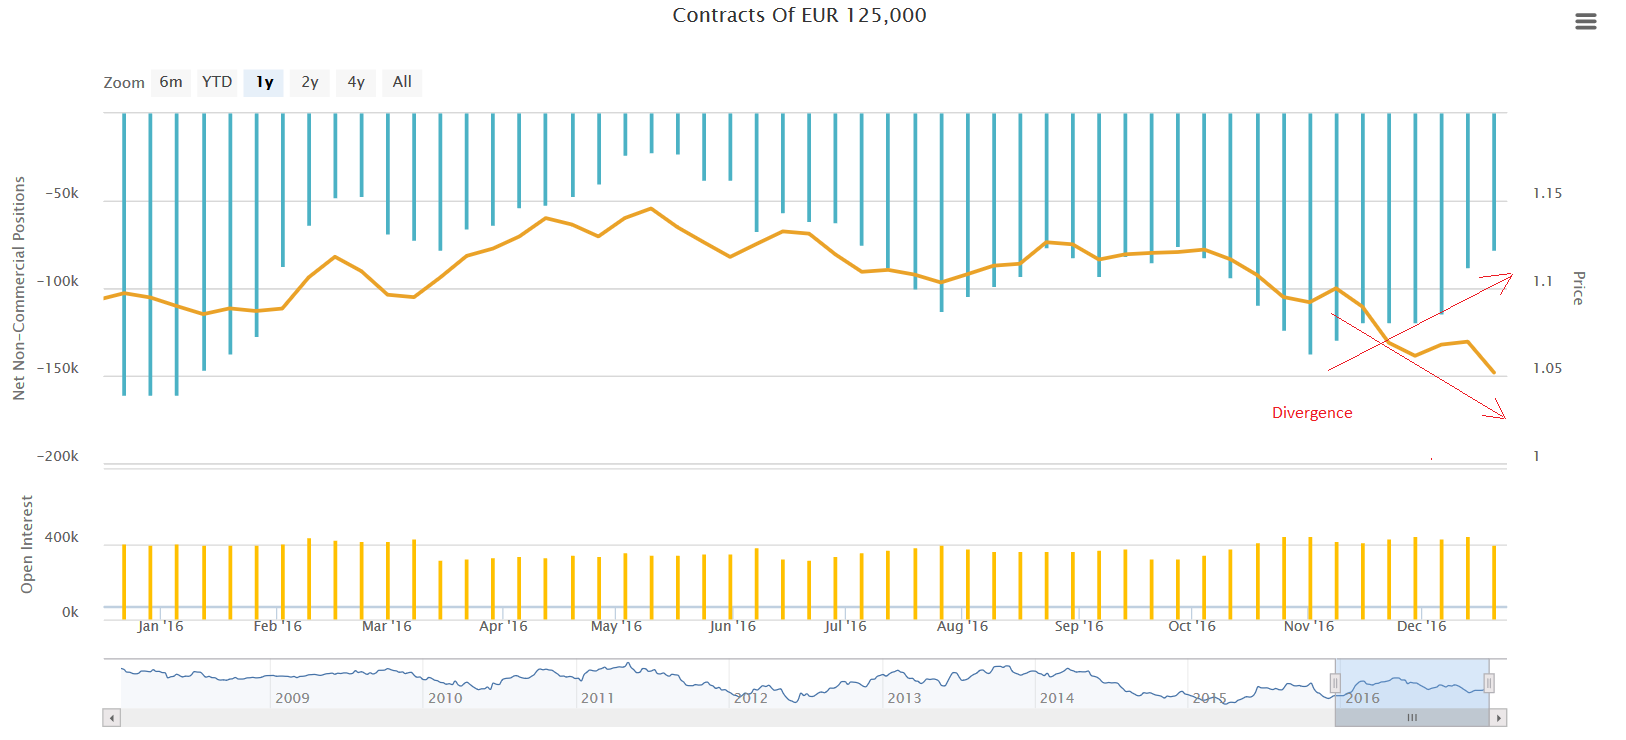Screen dimensions: 1626x740
Task: Click the red Divergence annotation label
Action: (1311, 413)
